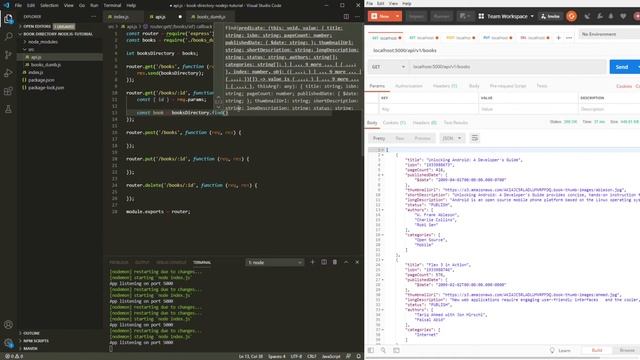640x360 pixels.
Task: Open the Testing flask icon in activity bar
Action: click(8, 109)
